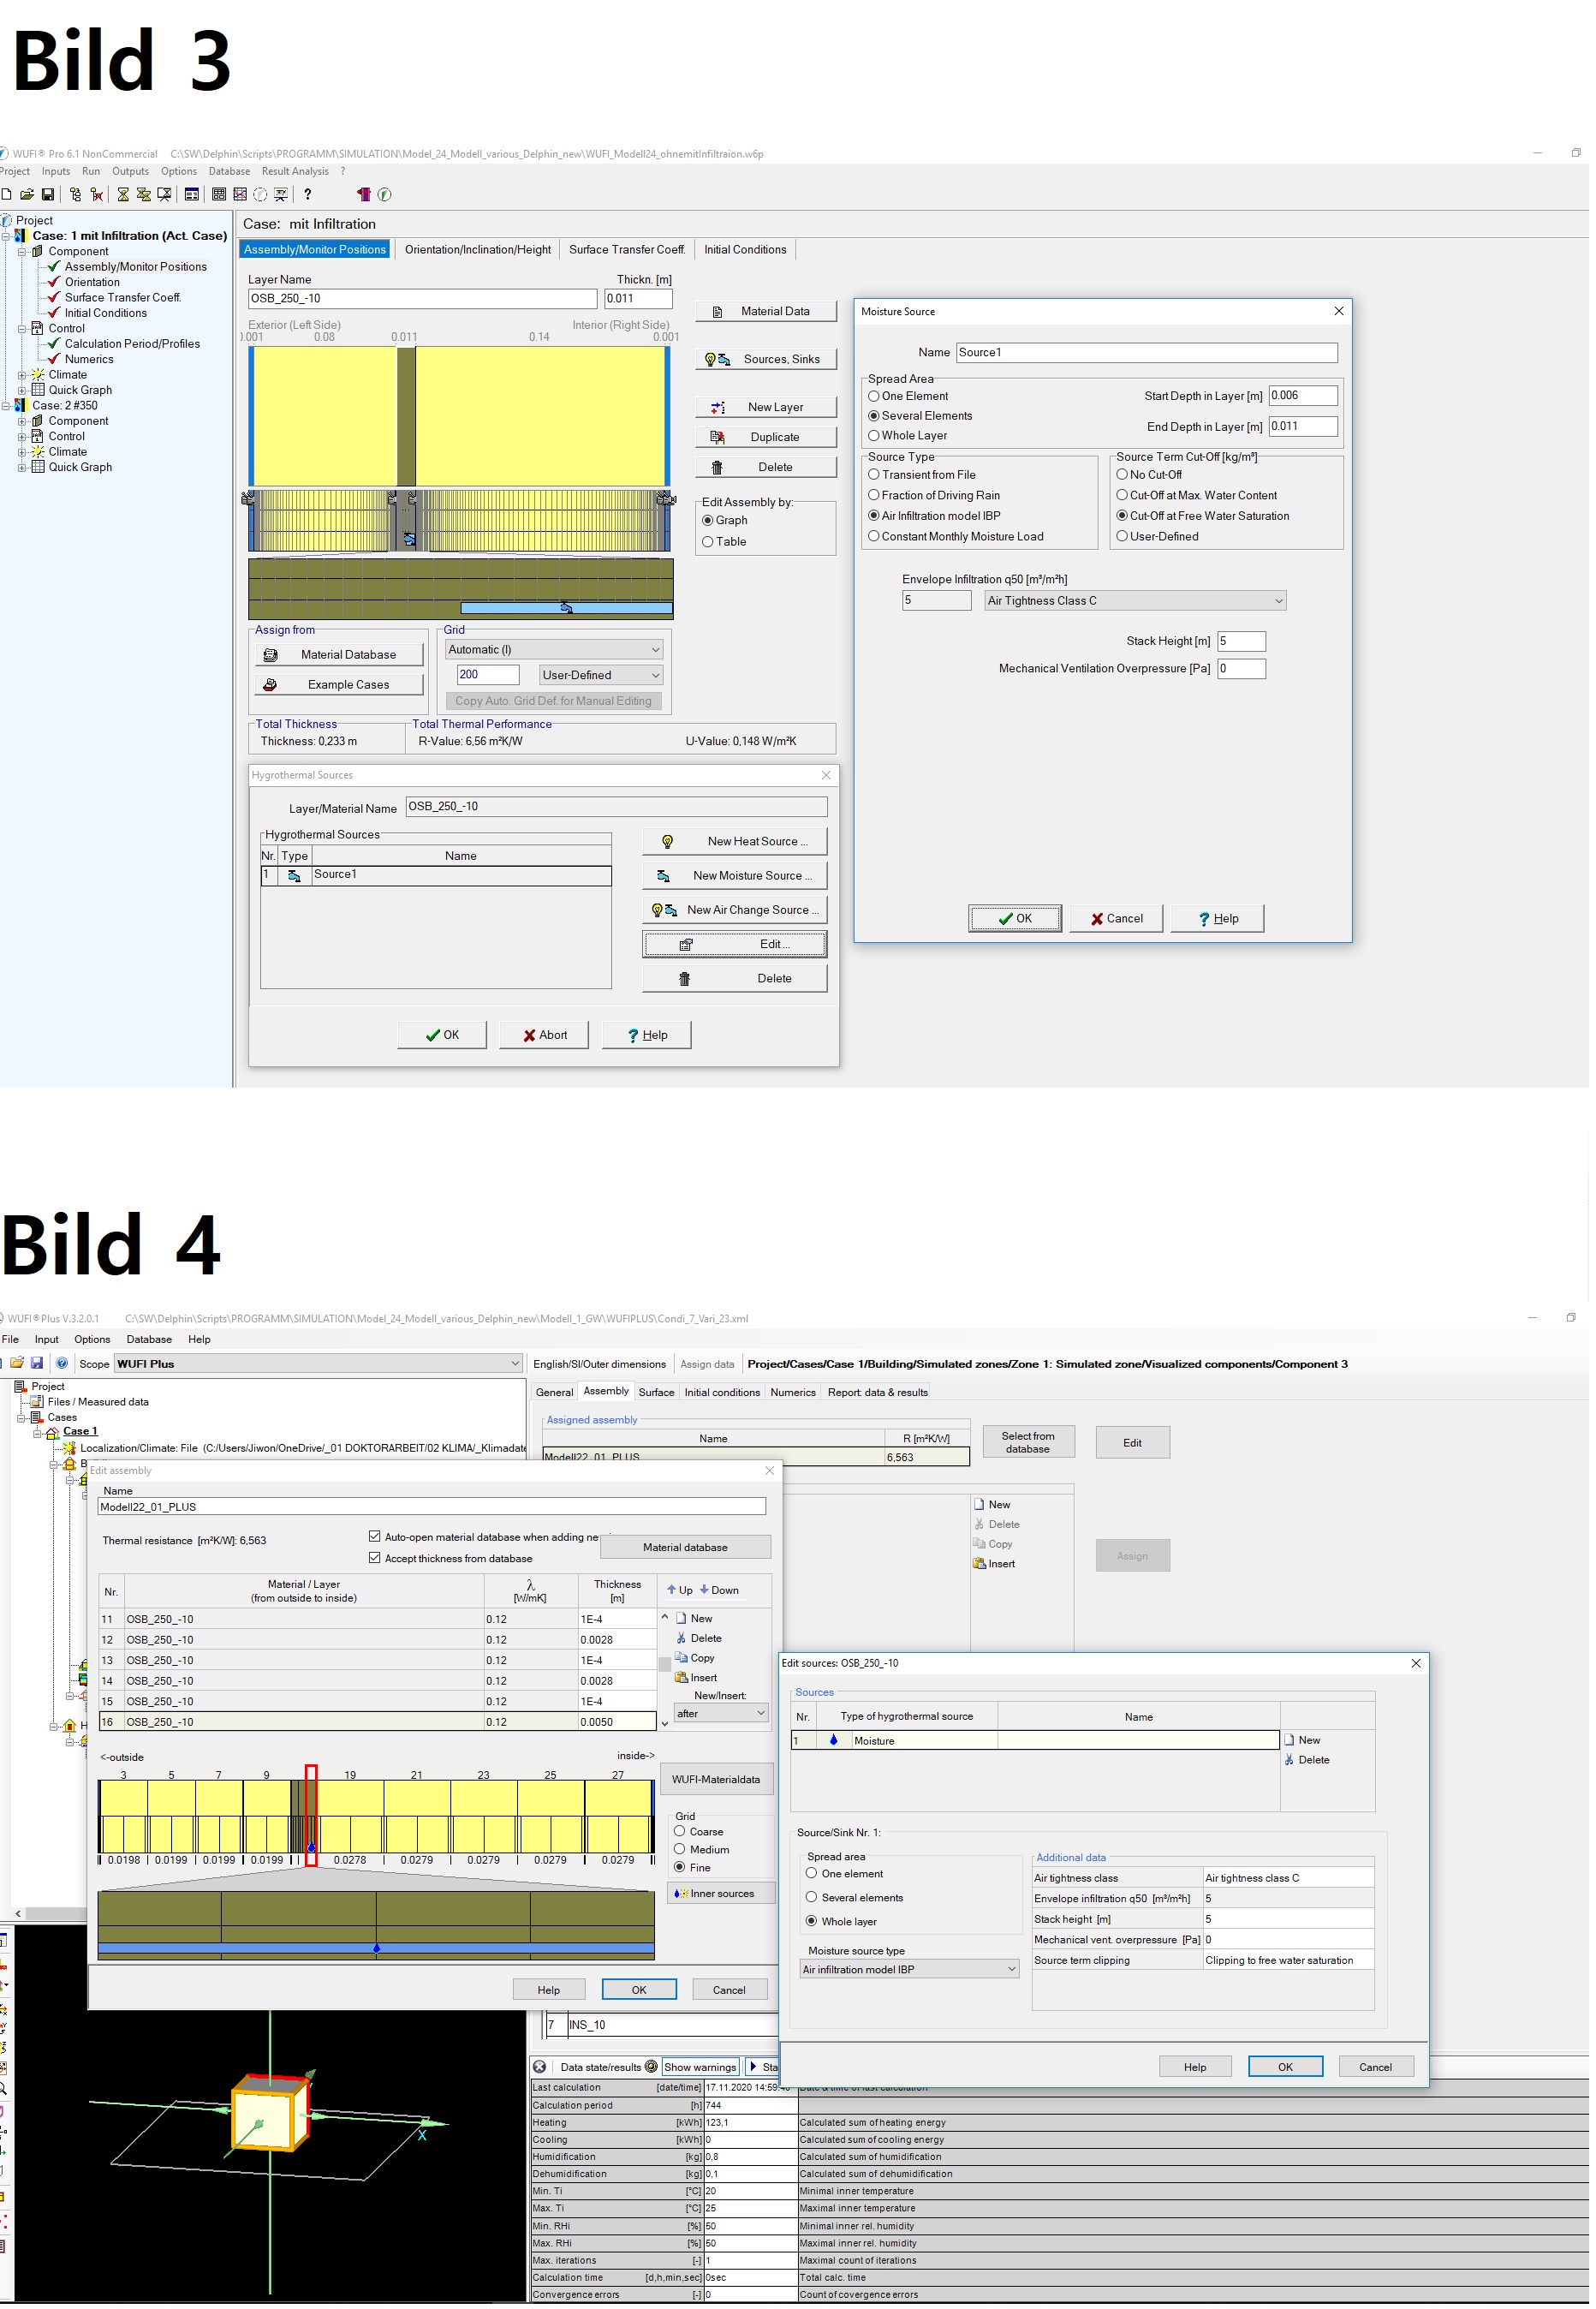
Task: Click the black question mark help icon in WUFI Pro toolbar
Action: [x=308, y=195]
